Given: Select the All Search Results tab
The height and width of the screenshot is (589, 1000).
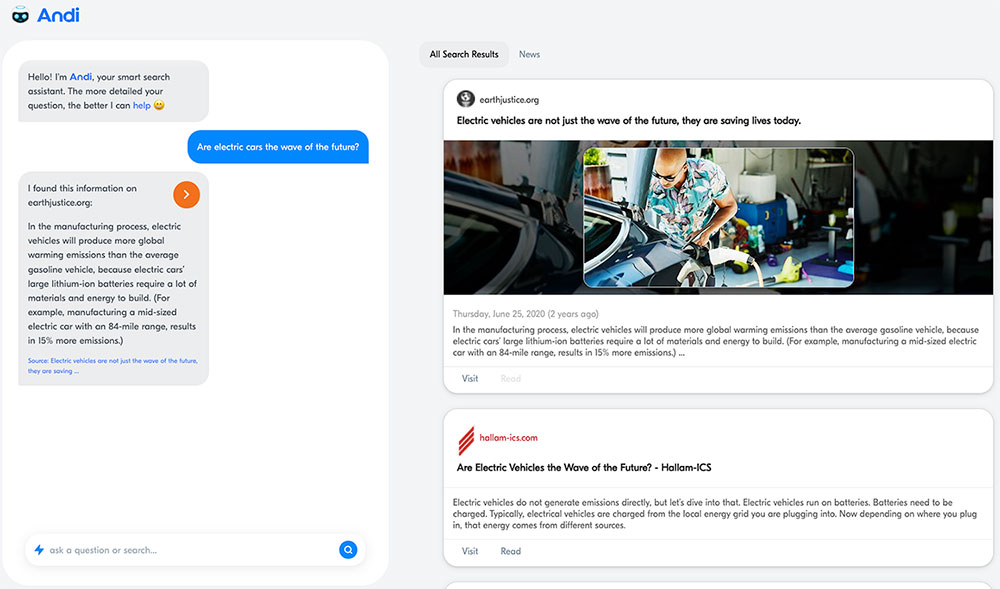Looking at the screenshot, I should click(464, 54).
